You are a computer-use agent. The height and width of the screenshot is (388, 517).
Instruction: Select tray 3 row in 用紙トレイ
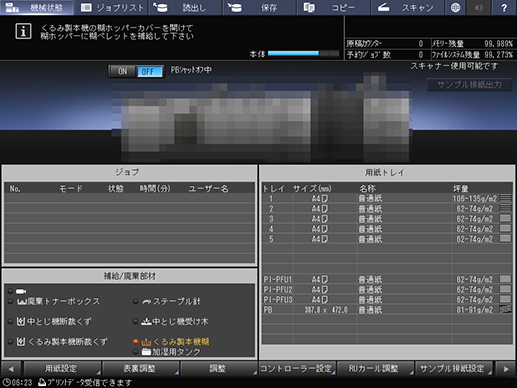[387, 219]
